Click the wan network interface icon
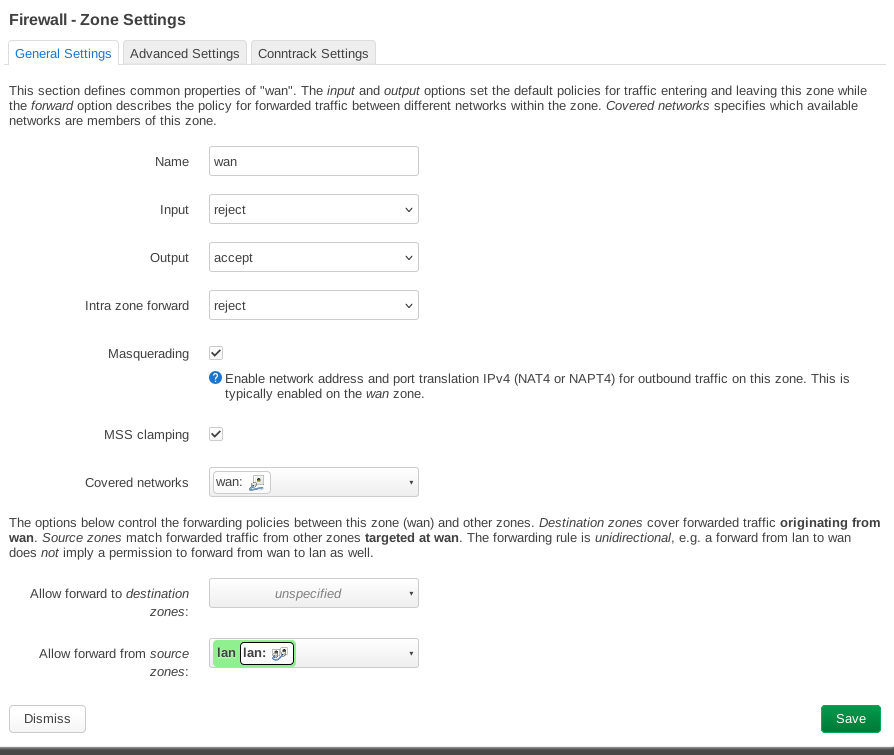The width and height of the screenshot is (894, 755). coord(257,482)
